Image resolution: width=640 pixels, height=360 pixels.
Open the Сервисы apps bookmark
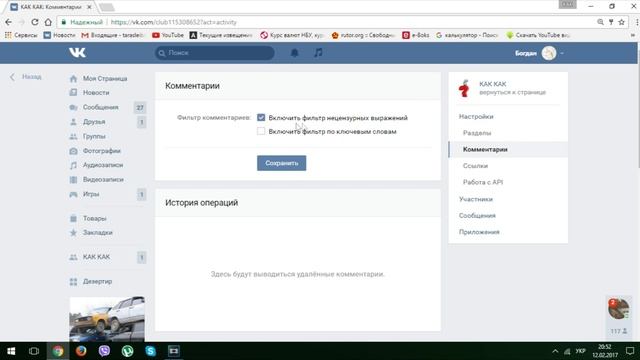coord(21,35)
